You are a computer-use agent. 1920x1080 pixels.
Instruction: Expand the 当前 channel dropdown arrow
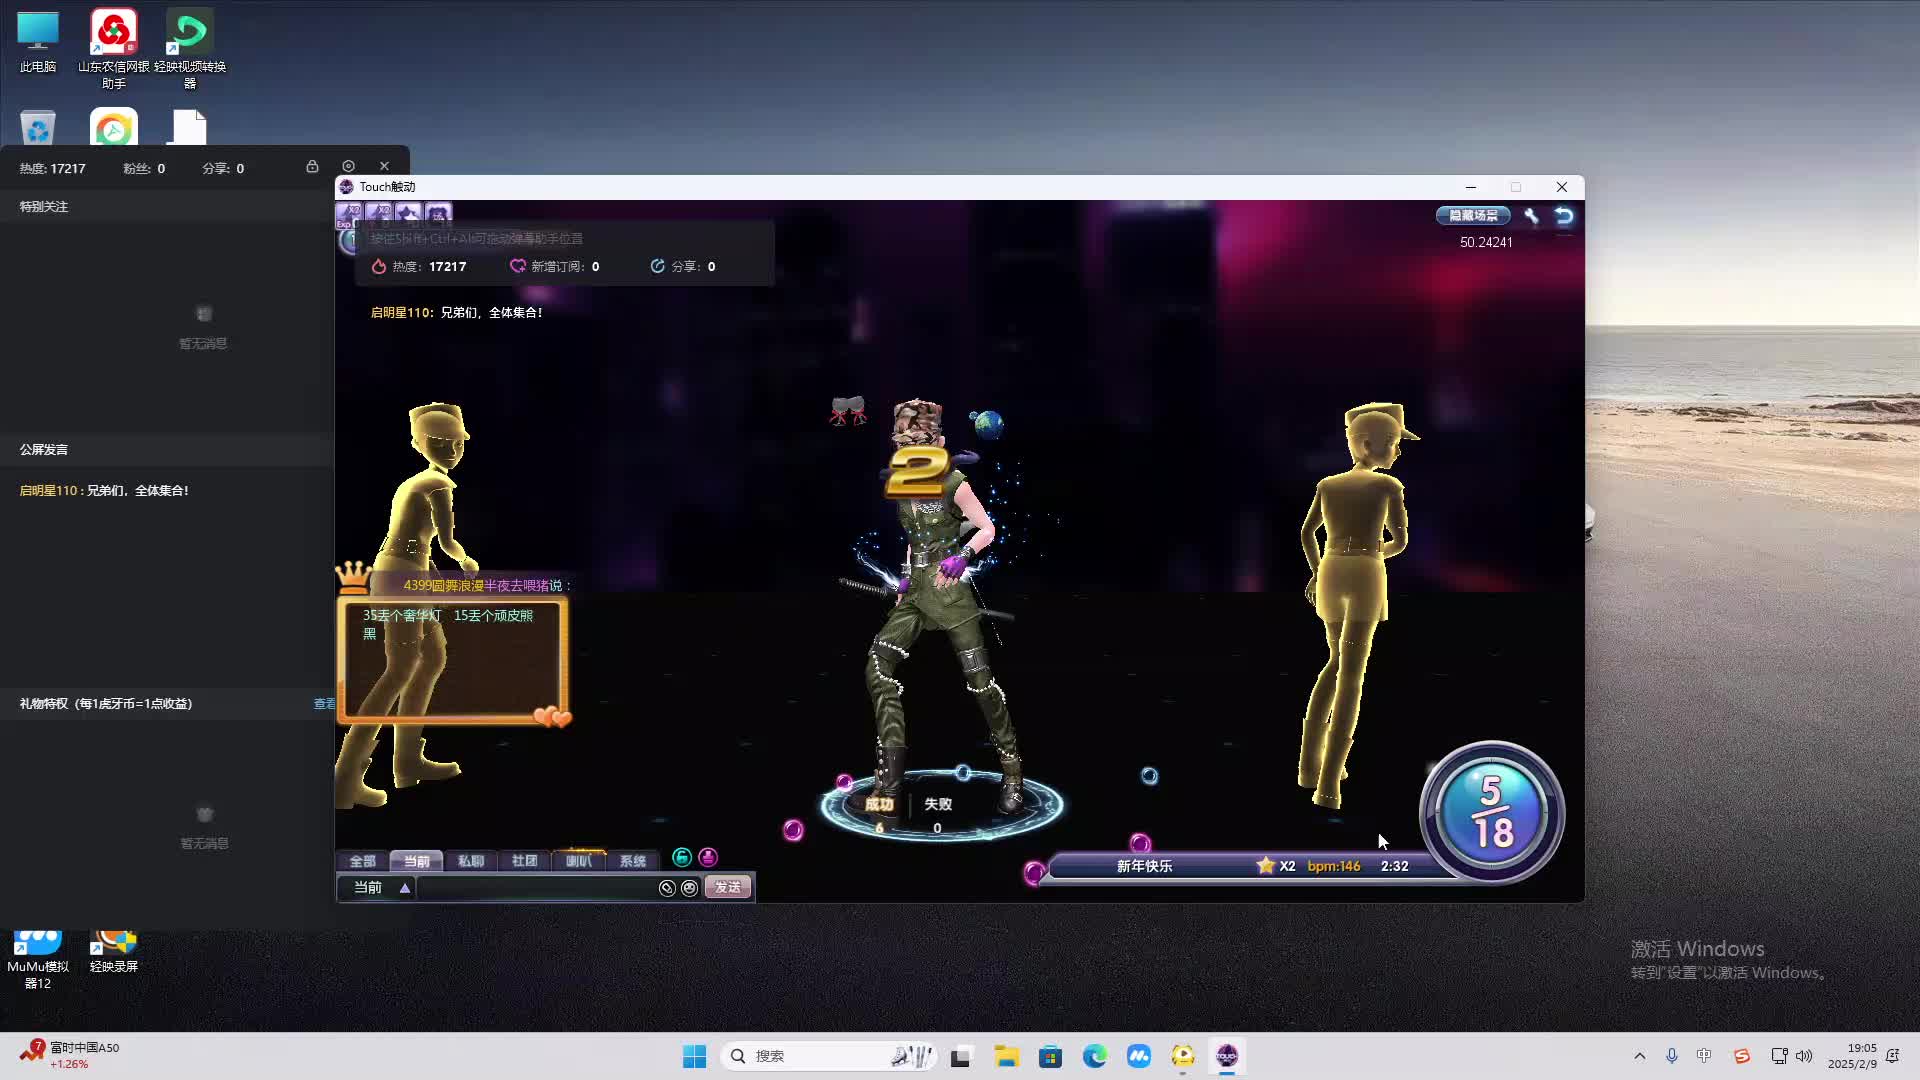click(405, 888)
